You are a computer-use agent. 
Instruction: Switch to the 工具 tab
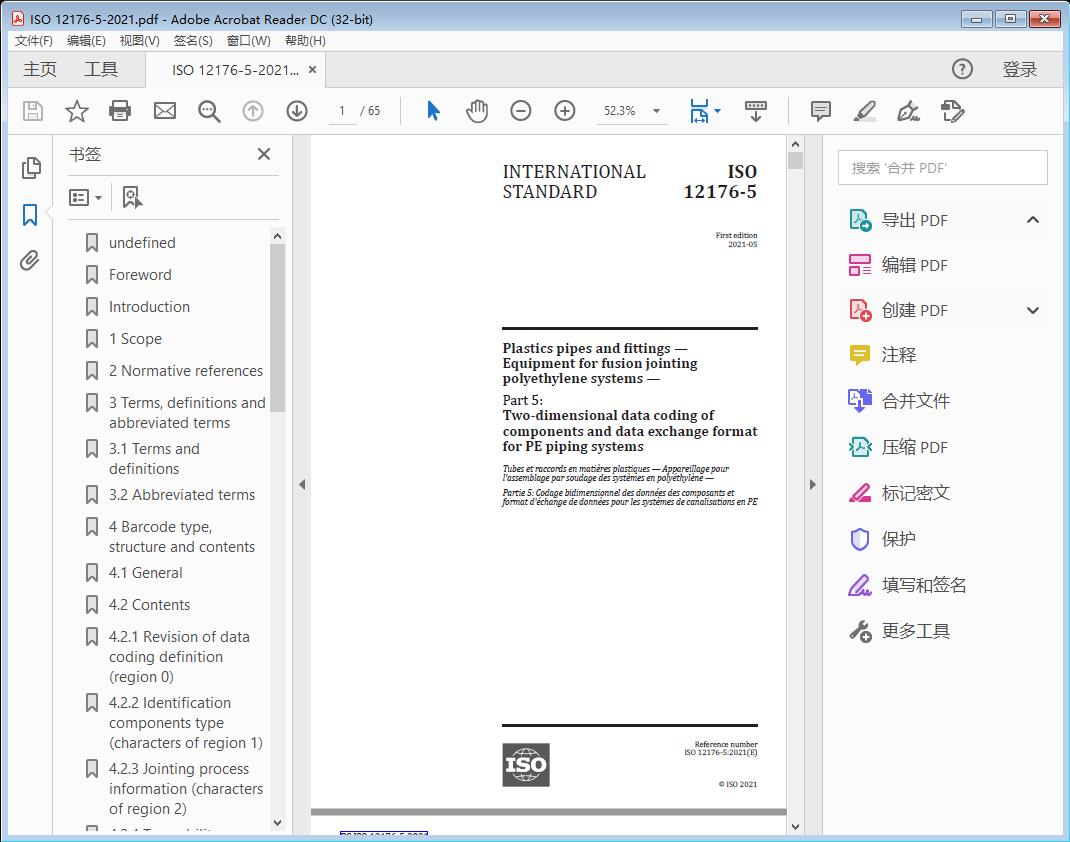click(101, 69)
